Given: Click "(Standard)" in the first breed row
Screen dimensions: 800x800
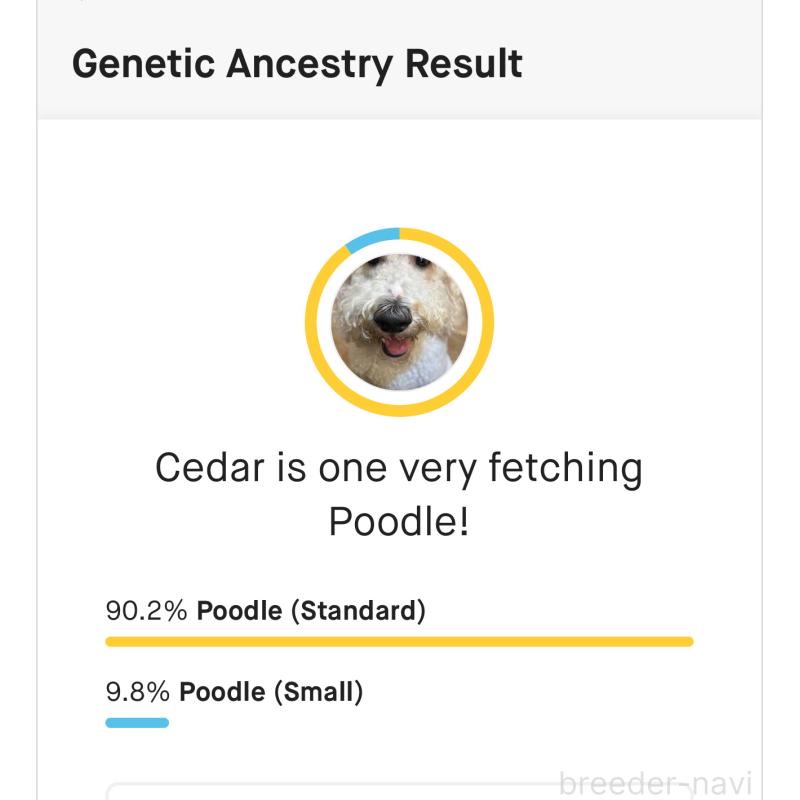Looking at the screenshot, I should pyautogui.click(x=357, y=610).
